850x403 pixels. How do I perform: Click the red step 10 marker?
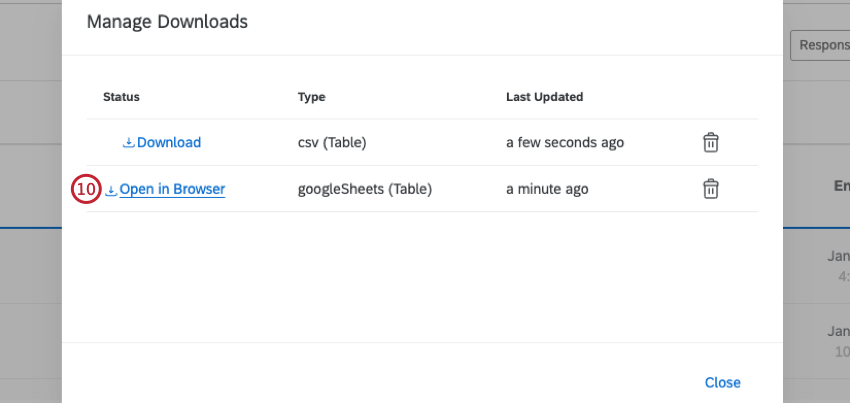[x=87, y=189]
